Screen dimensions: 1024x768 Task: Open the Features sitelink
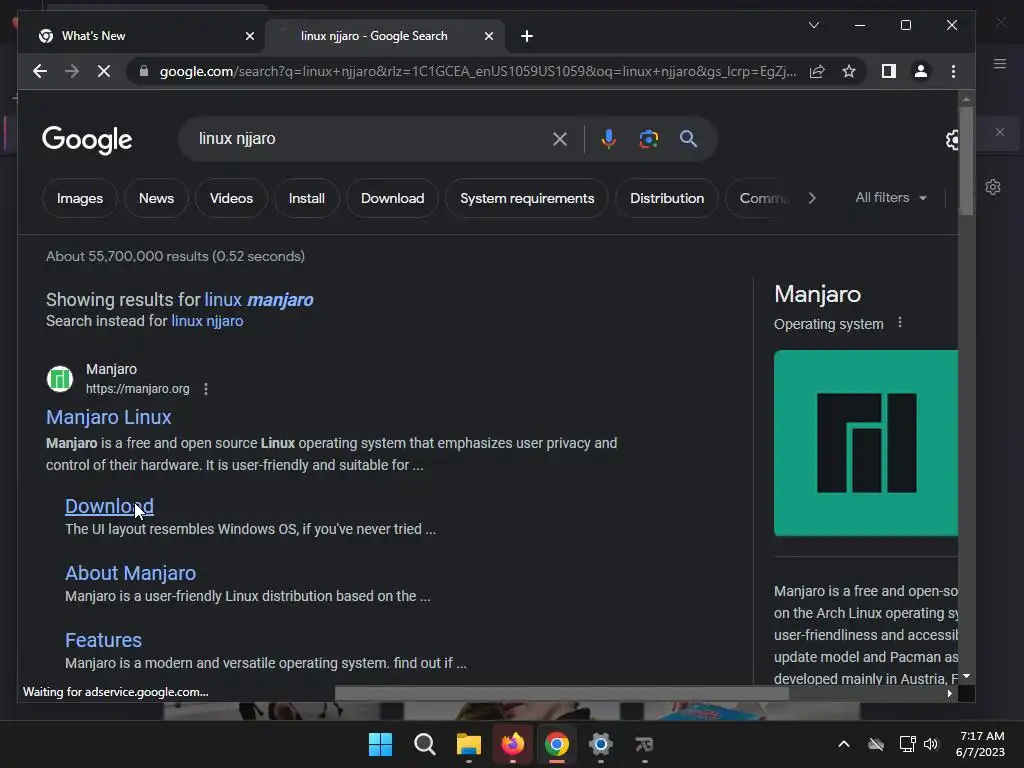[x=103, y=640]
